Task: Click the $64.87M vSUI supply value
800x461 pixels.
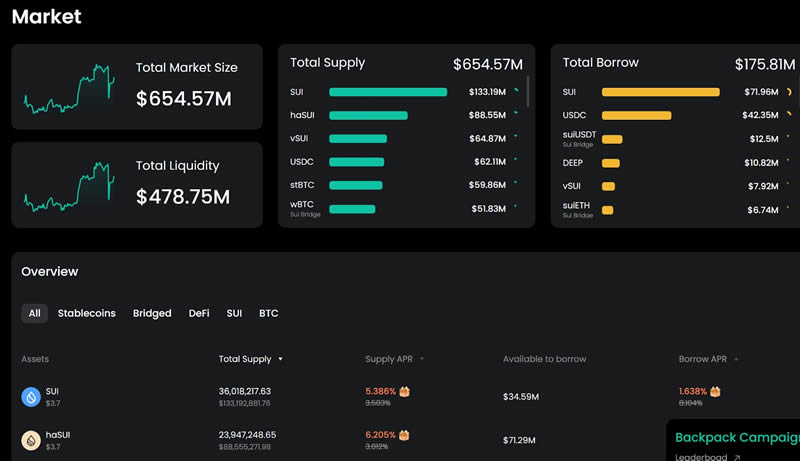Action: pos(488,139)
